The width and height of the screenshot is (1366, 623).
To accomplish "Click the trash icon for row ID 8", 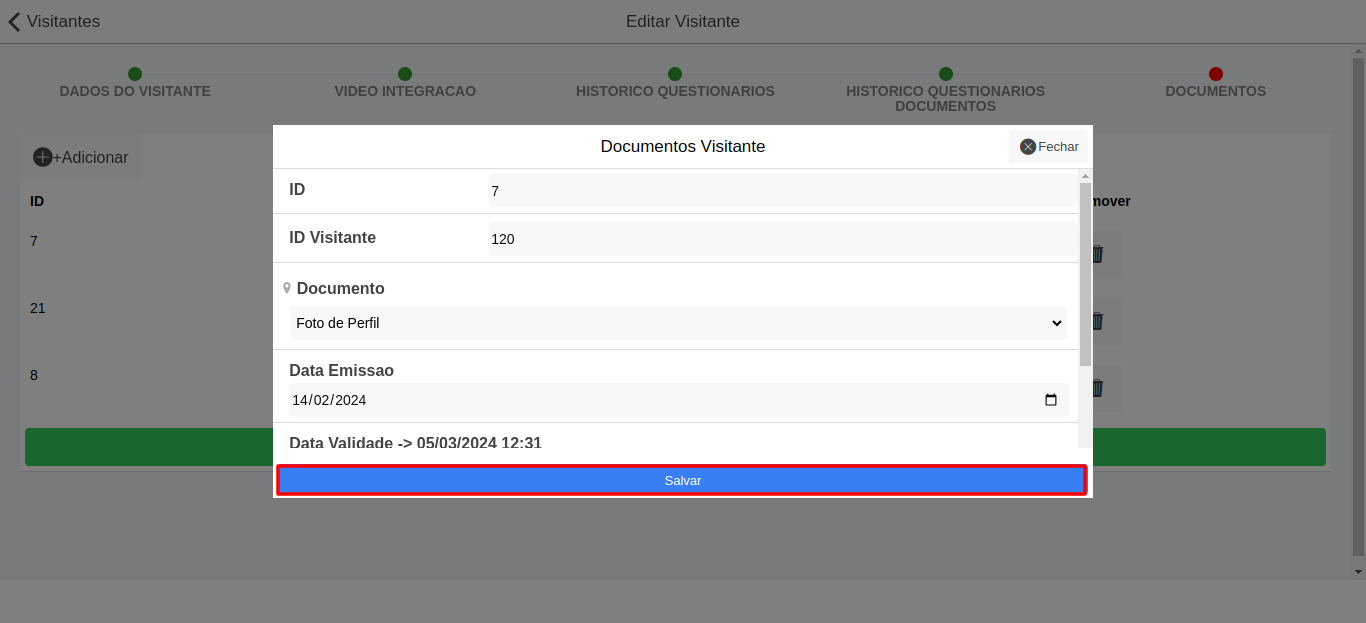I will [x=1097, y=388].
